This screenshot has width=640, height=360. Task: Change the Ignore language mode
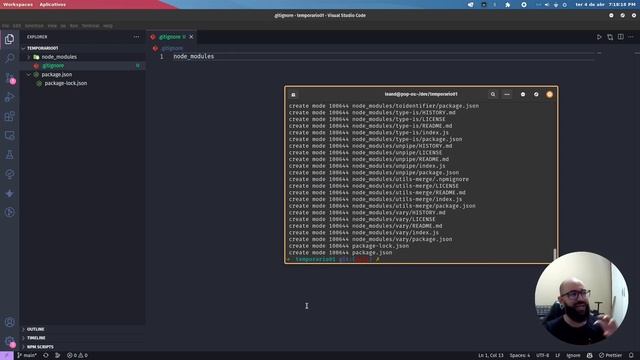click(573, 356)
